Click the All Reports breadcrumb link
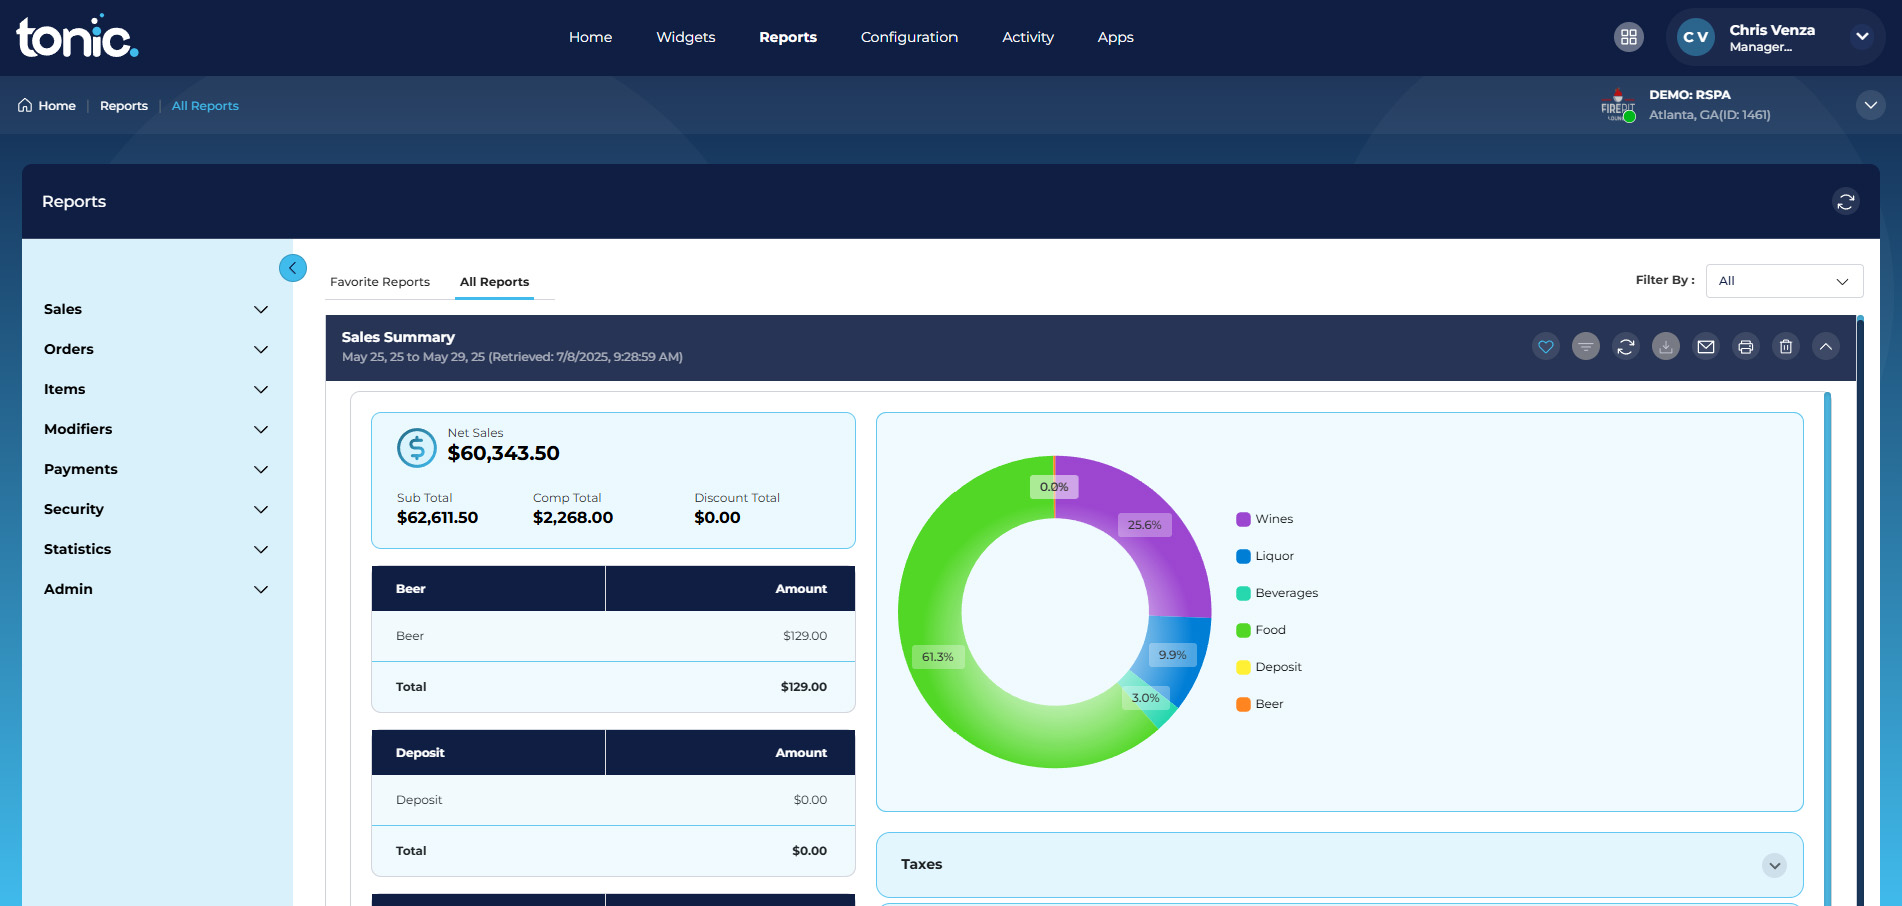 (205, 106)
